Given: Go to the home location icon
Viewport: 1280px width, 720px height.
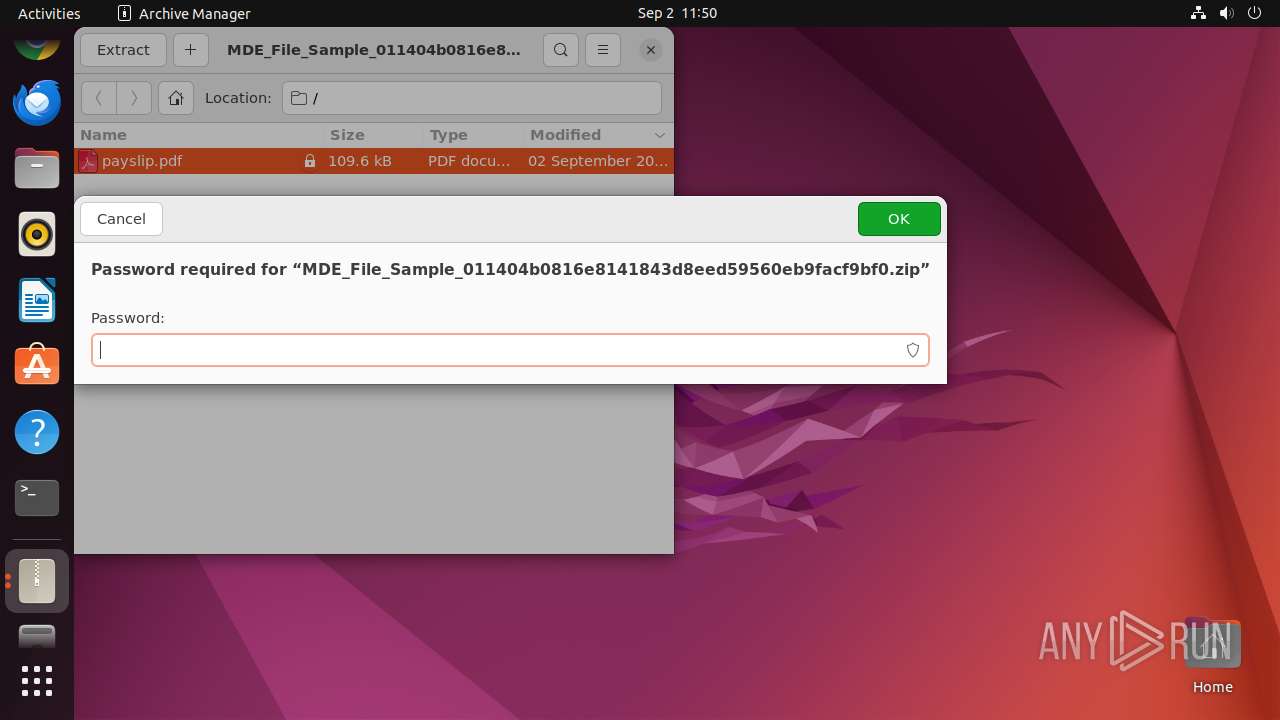Looking at the screenshot, I should point(176,98).
